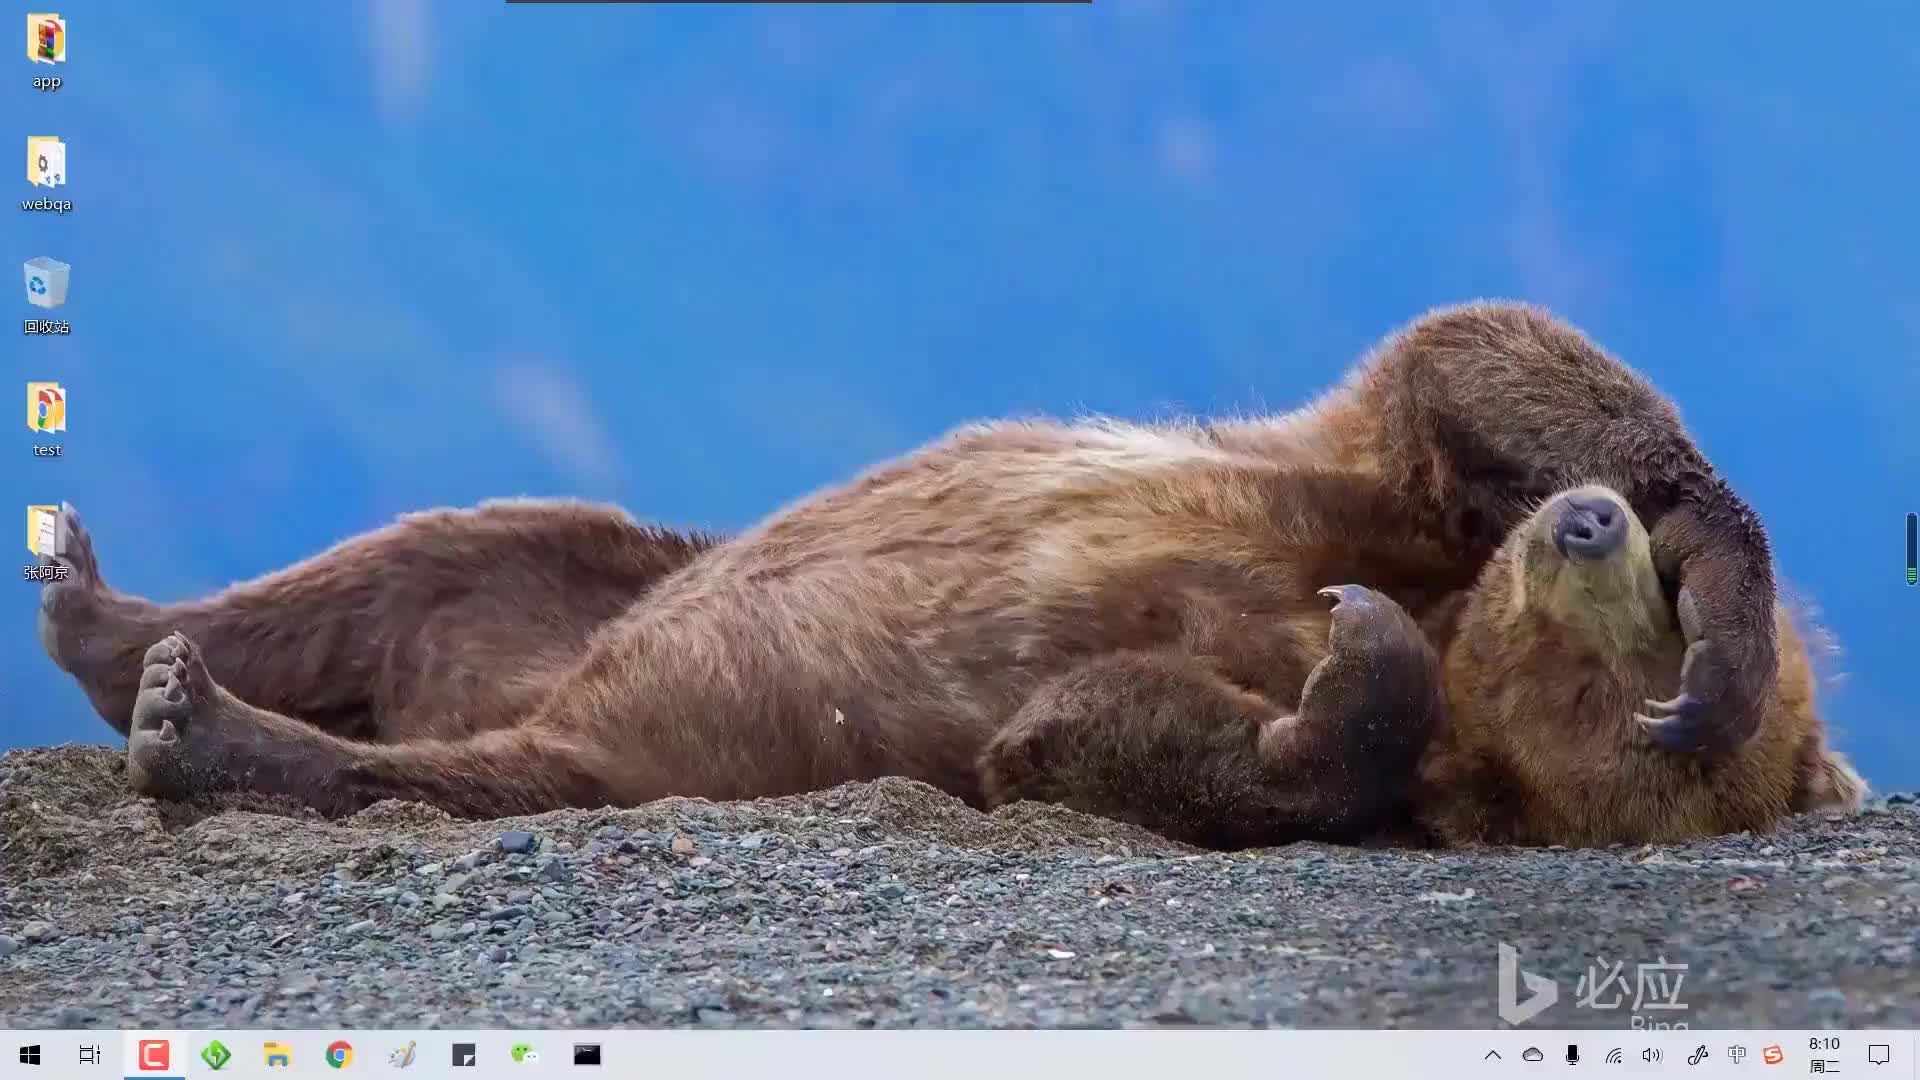Open the OneDrive cloud tray icon
The width and height of the screenshot is (1920, 1080).
1533,1055
